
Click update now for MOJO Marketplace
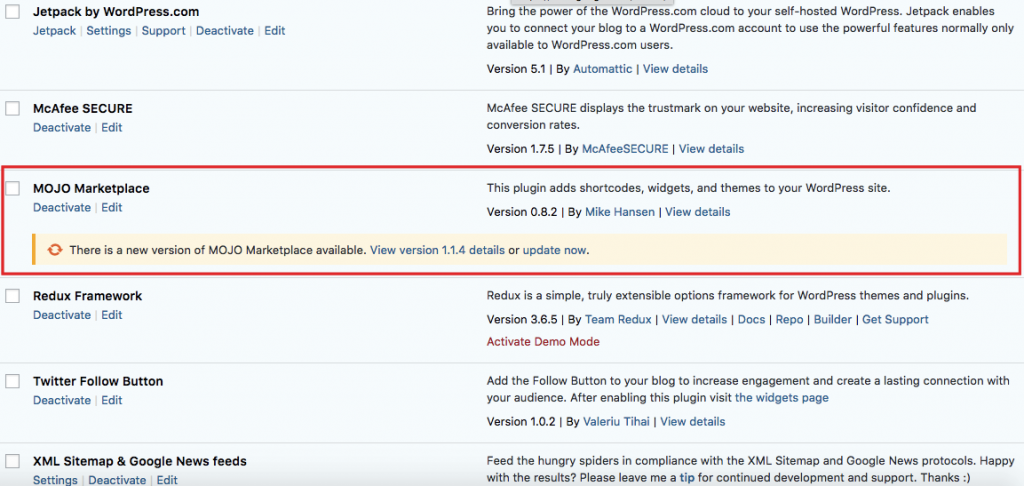tap(554, 250)
